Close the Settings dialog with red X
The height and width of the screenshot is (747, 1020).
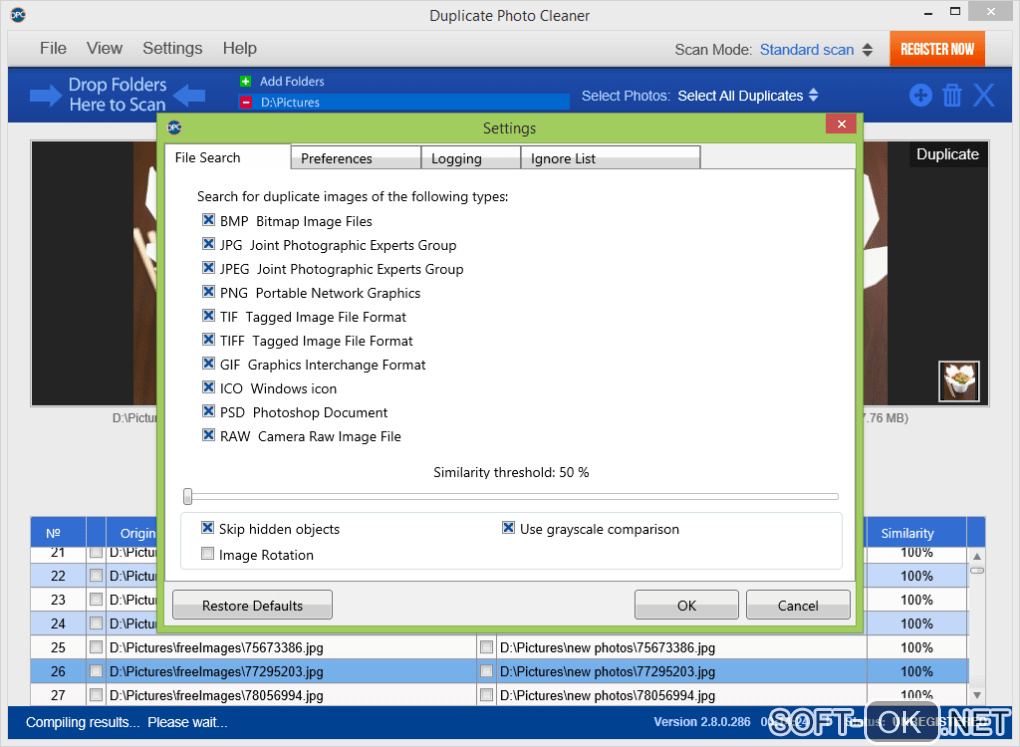click(841, 124)
